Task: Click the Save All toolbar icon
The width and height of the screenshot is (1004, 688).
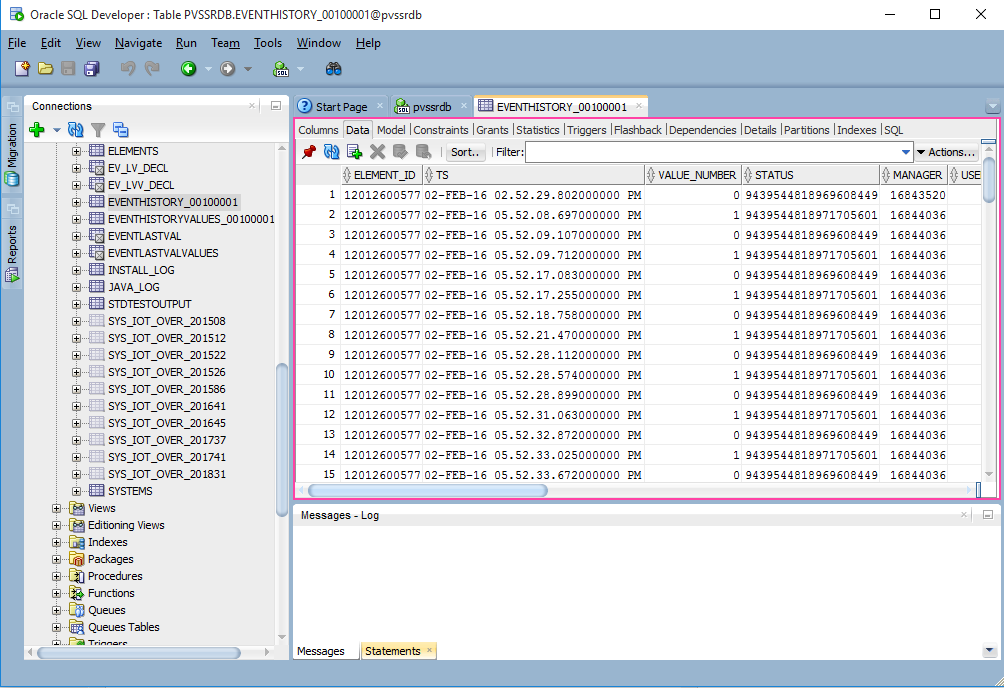Action: [92, 69]
